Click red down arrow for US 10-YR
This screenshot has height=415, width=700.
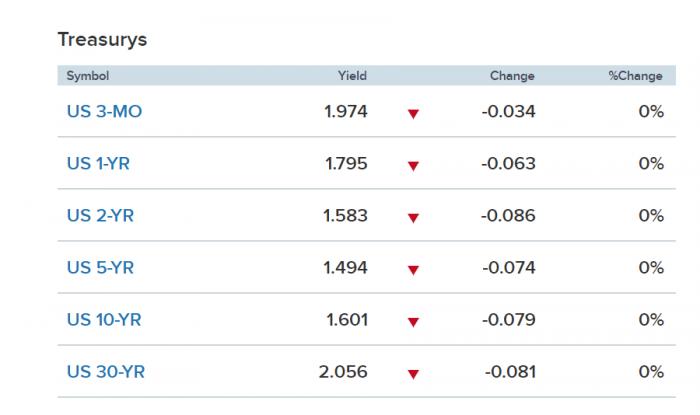point(413,322)
